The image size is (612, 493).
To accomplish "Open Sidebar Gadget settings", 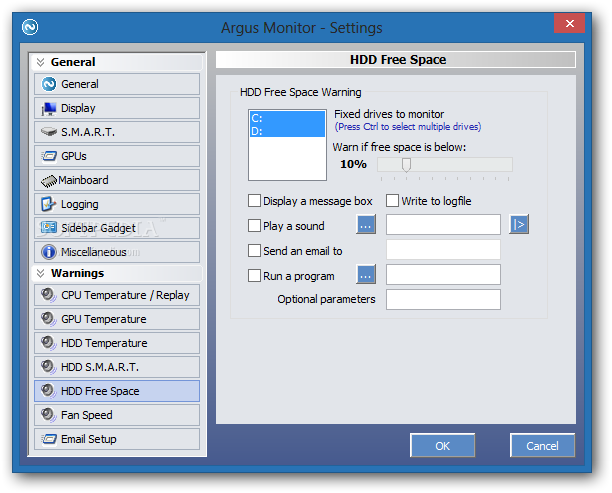I will [117, 228].
